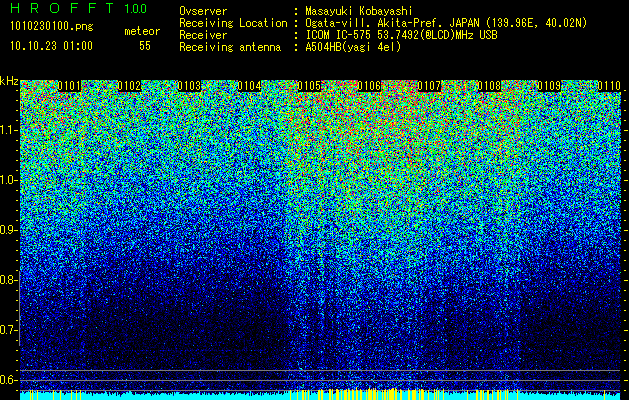Click the 0109 time marker

pos(549,86)
